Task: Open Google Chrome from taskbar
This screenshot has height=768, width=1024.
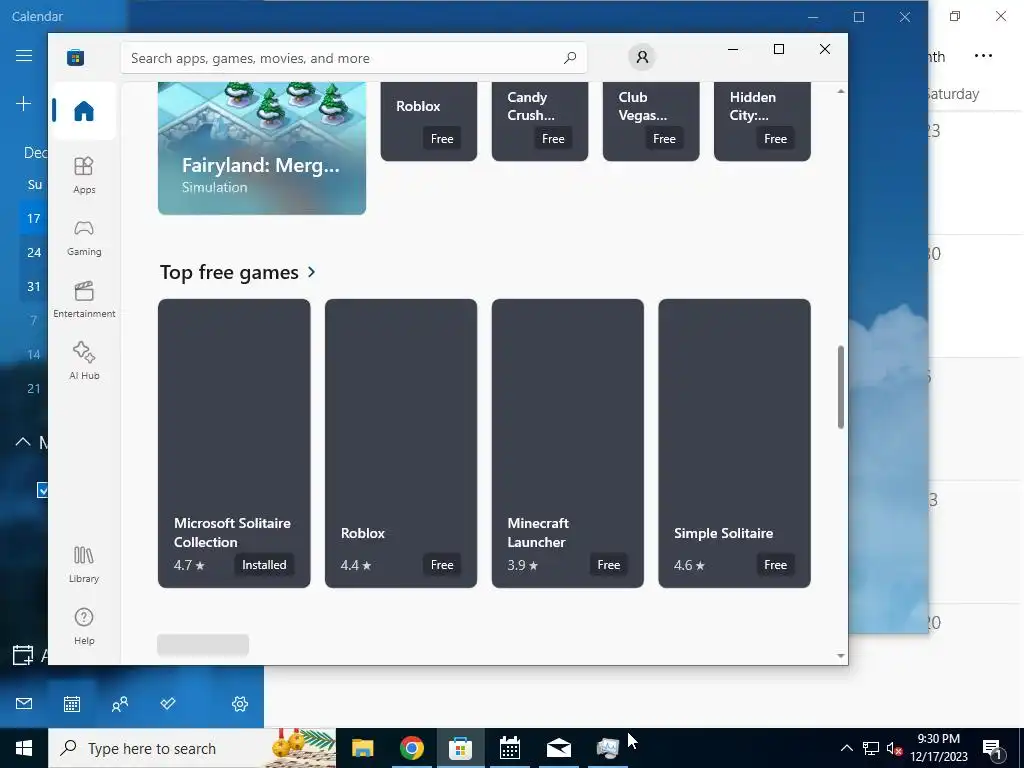Action: coord(411,748)
